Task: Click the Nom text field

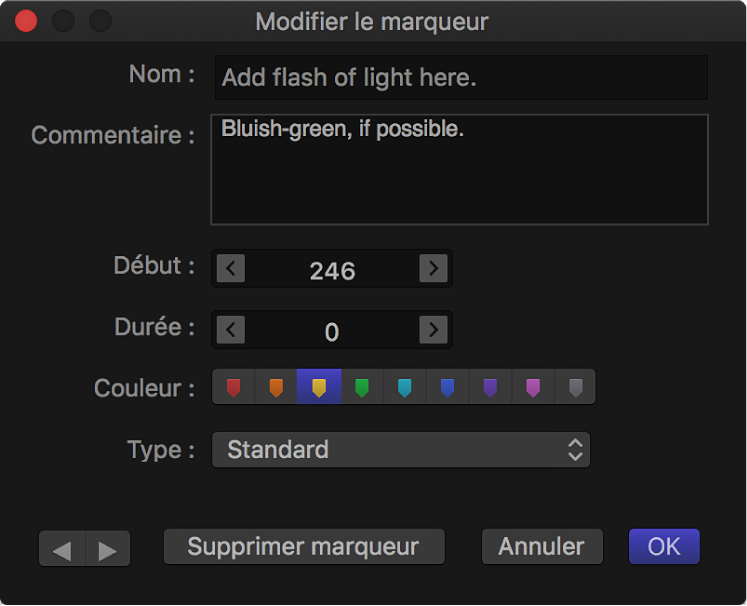Action: pyautogui.click(x=461, y=78)
